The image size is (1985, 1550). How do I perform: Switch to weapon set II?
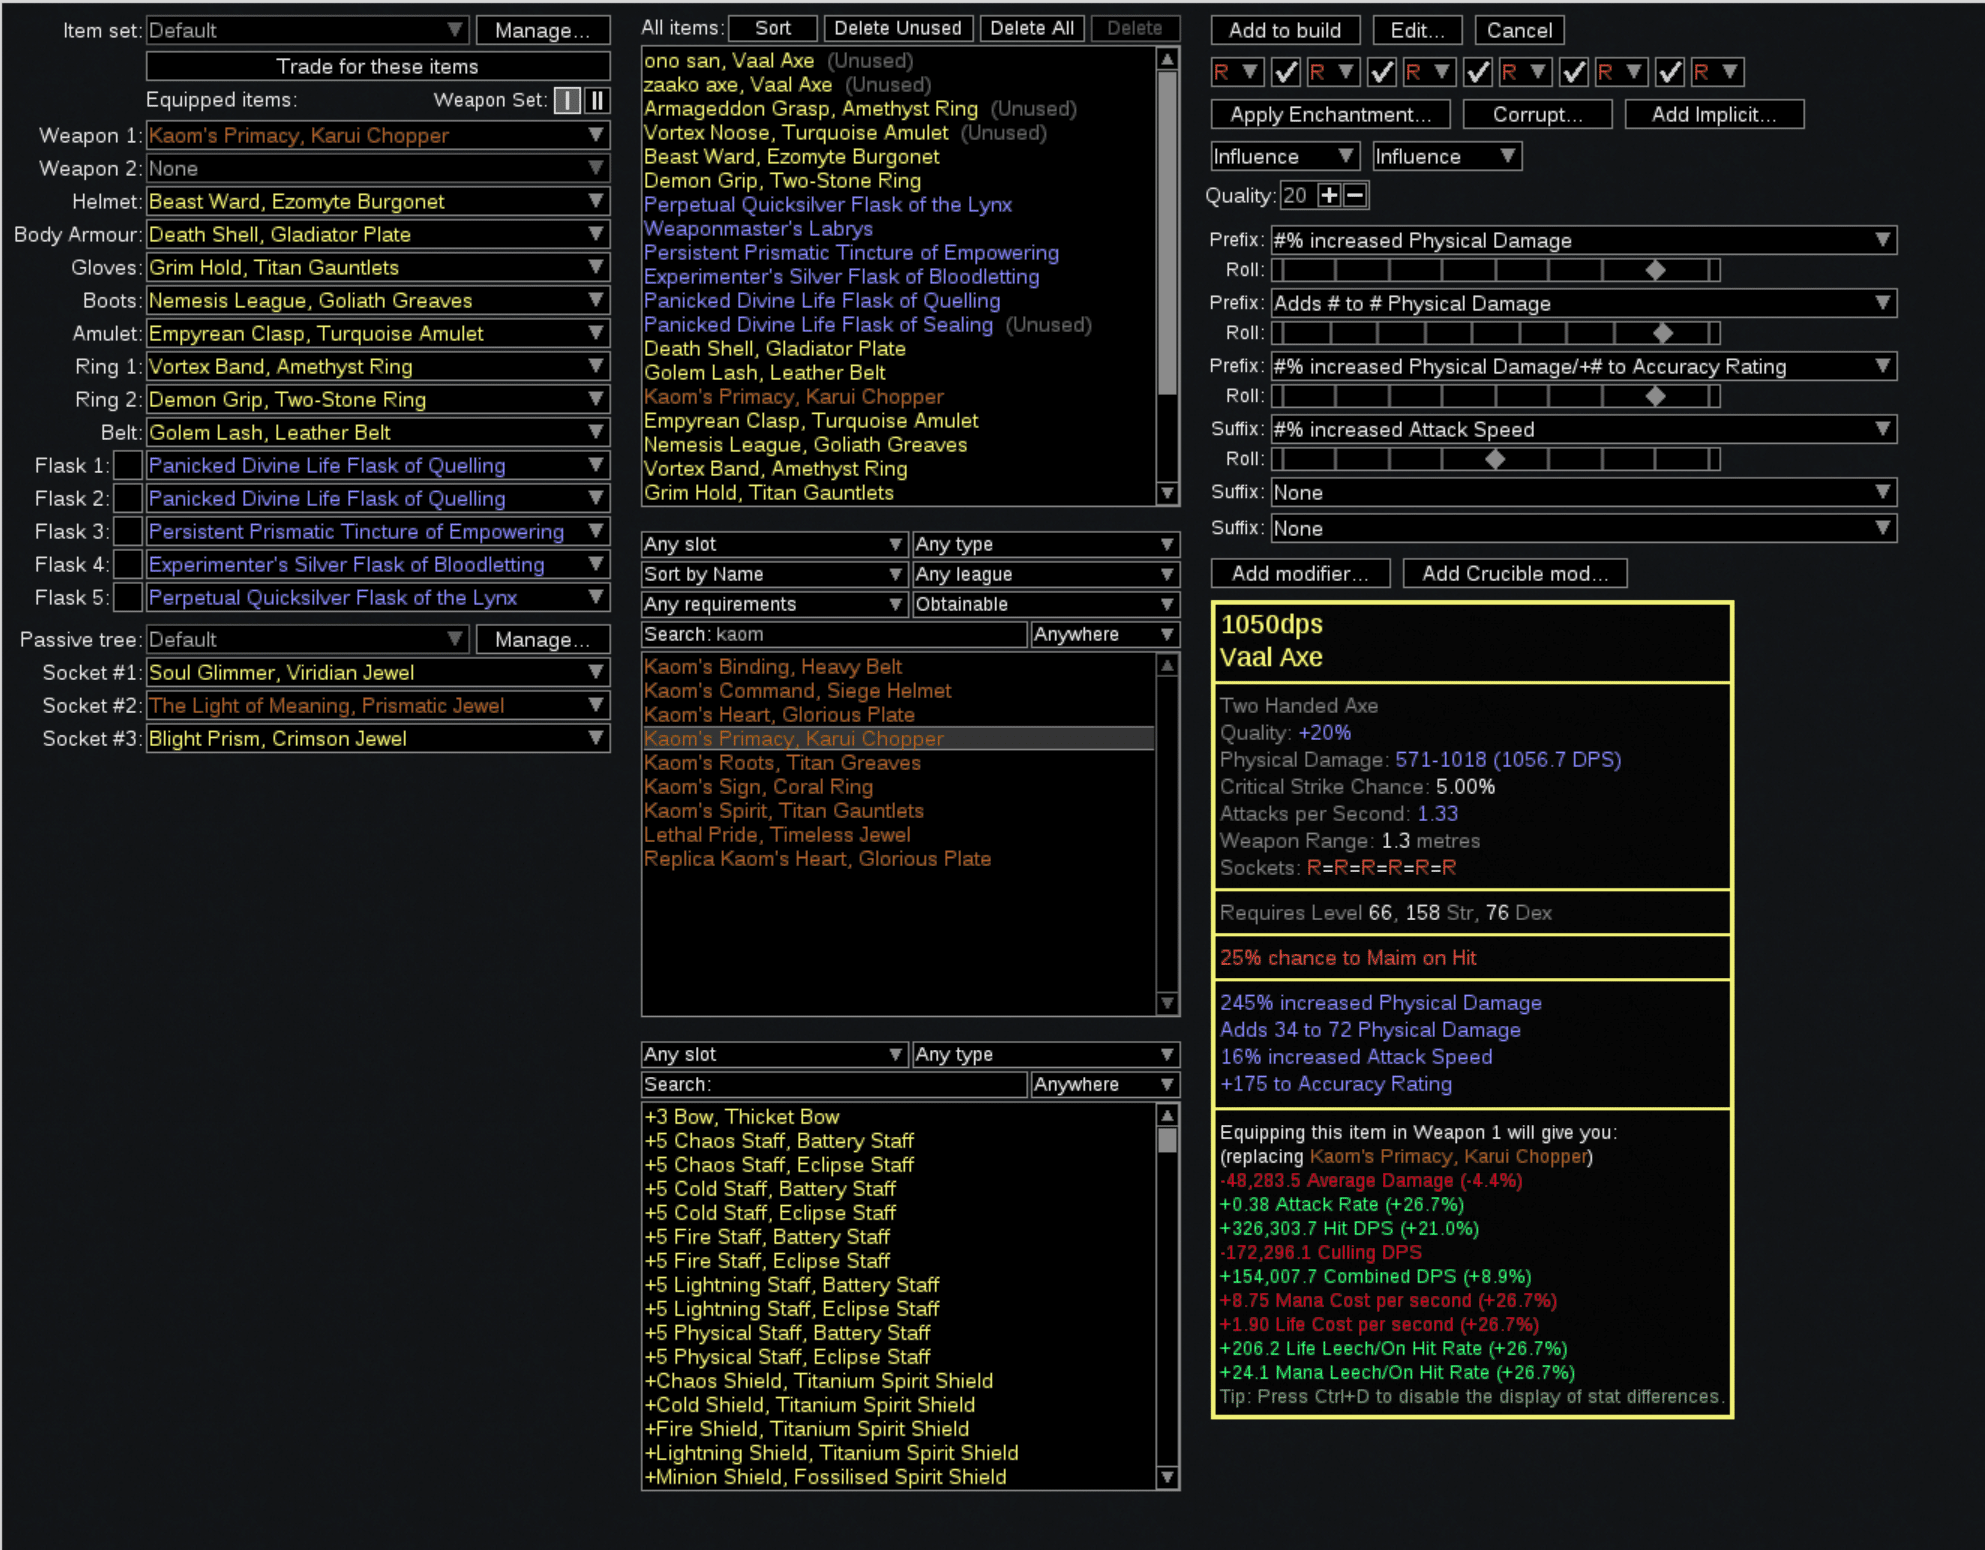(x=597, y=100)
